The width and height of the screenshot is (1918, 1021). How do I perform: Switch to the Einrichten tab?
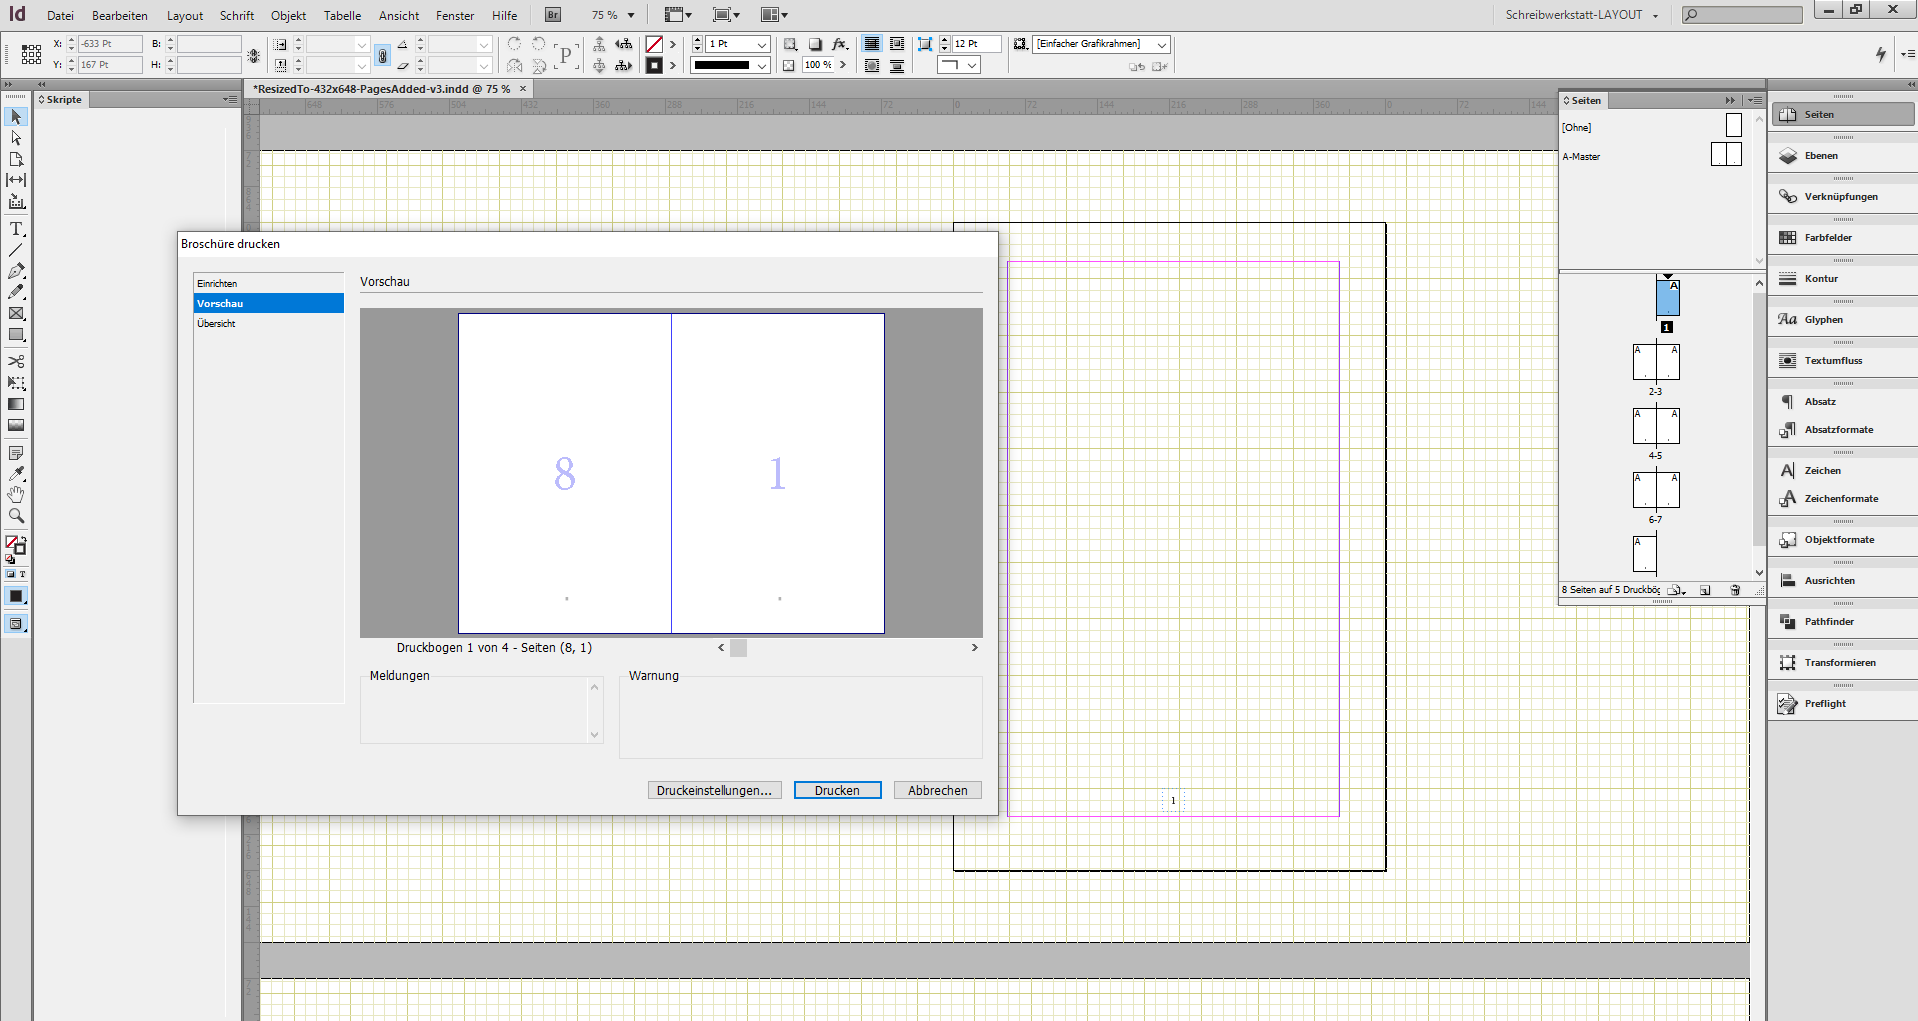point(217,283)
